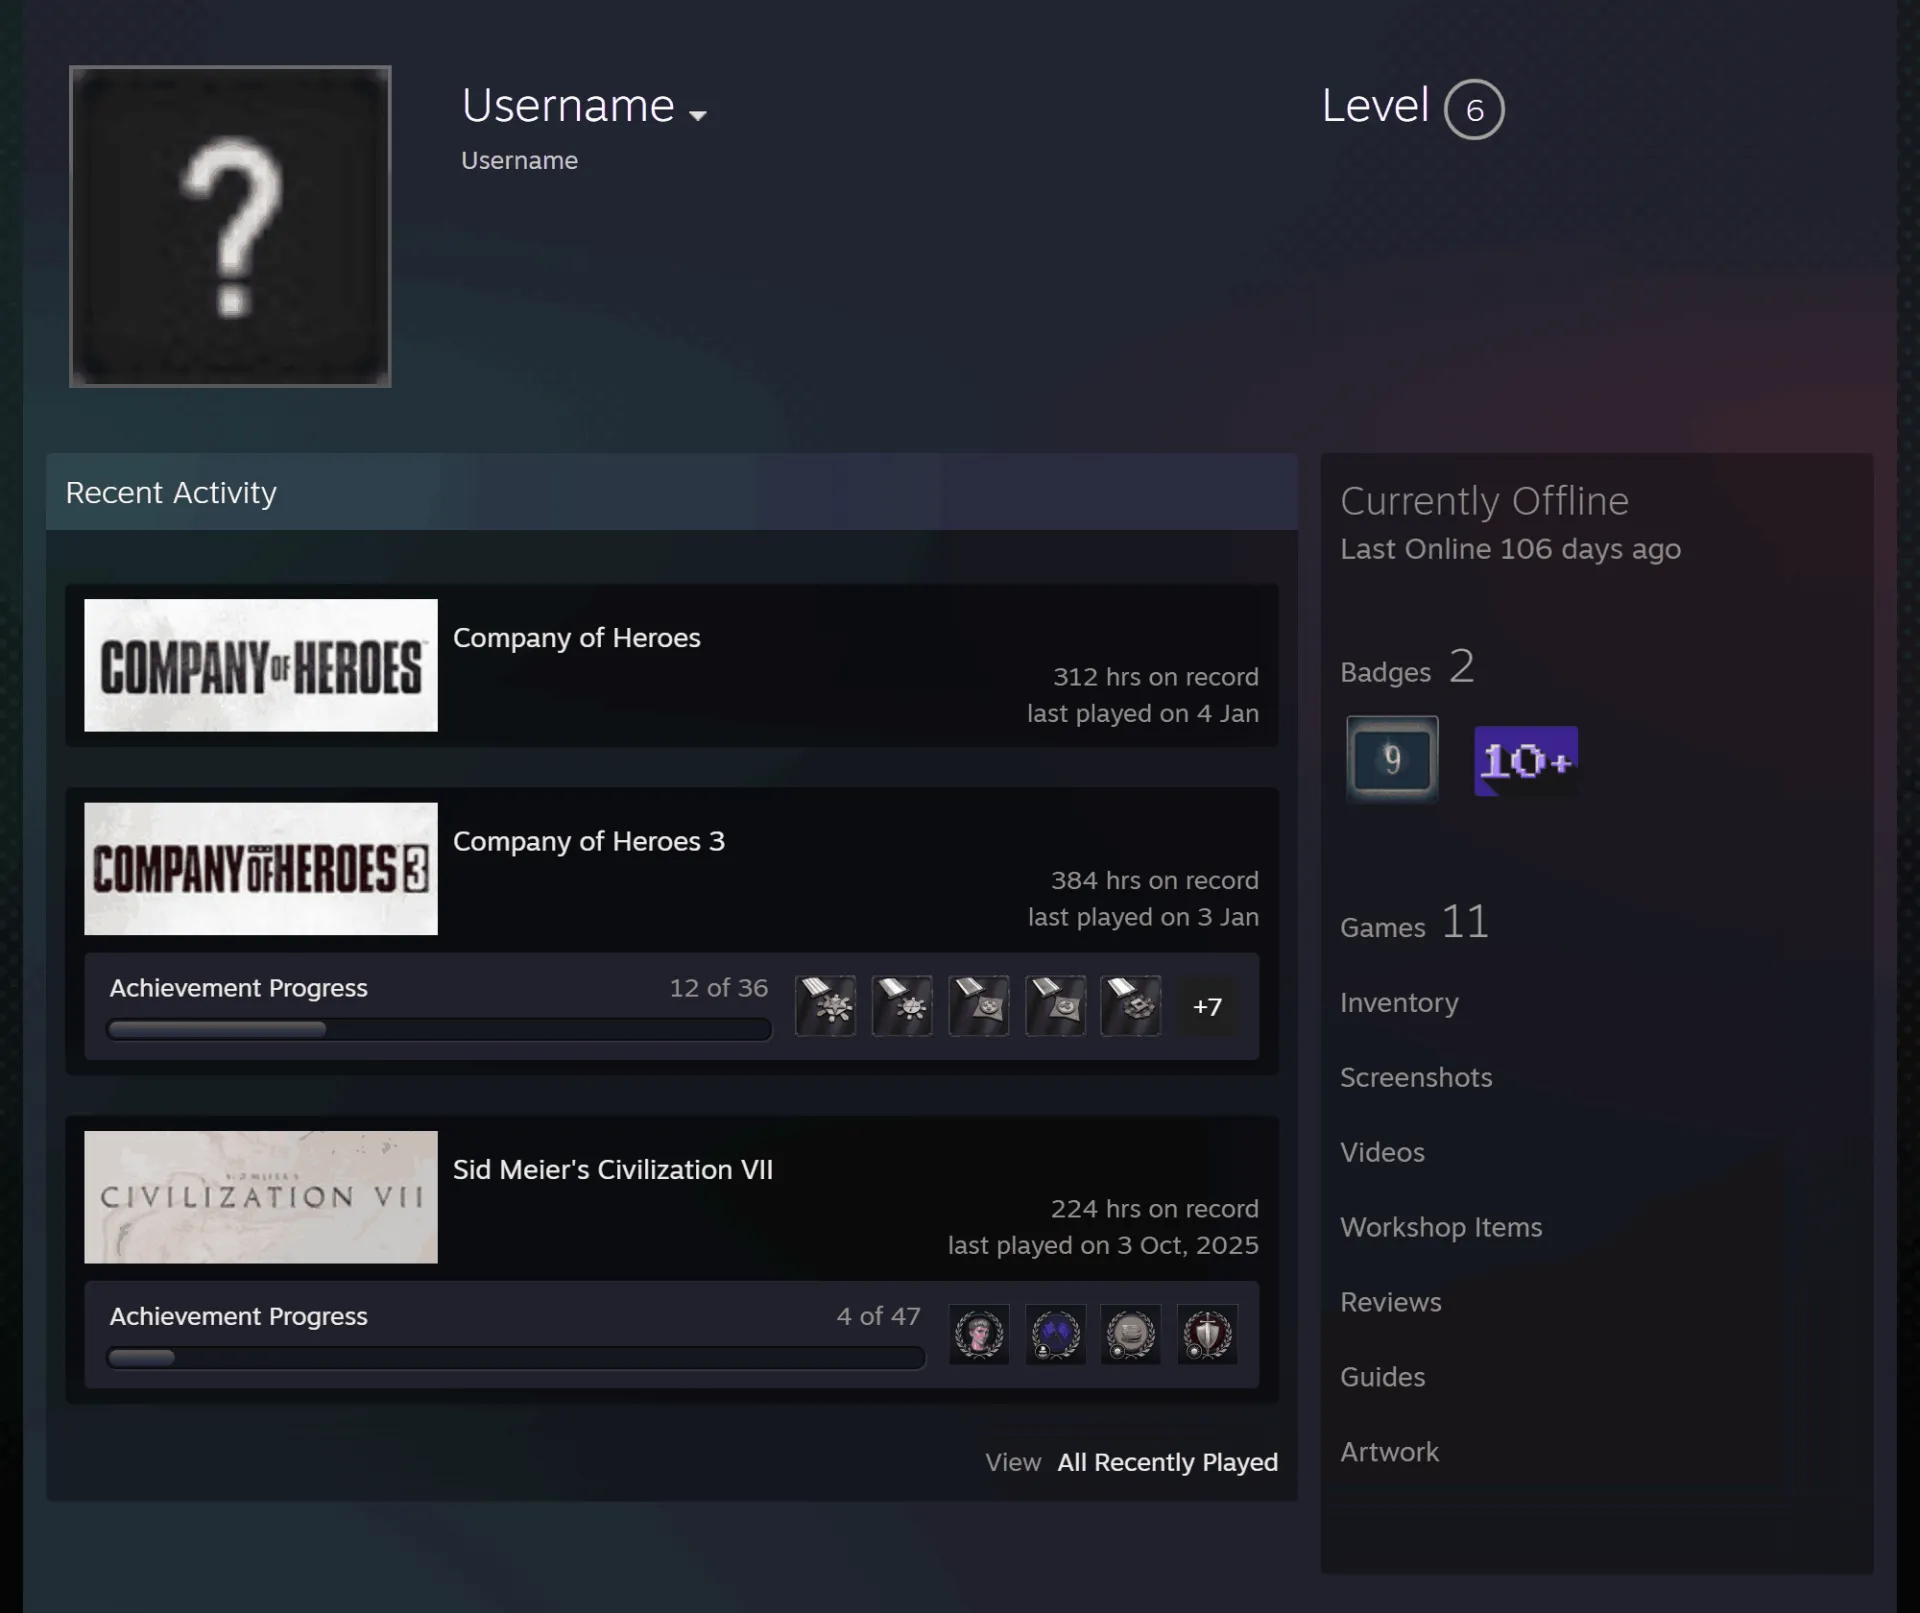This screenshot has width=1920, height=1613.
Task: Click the blue Civilization VII achievement icon
Action: pos(1055,1334)
